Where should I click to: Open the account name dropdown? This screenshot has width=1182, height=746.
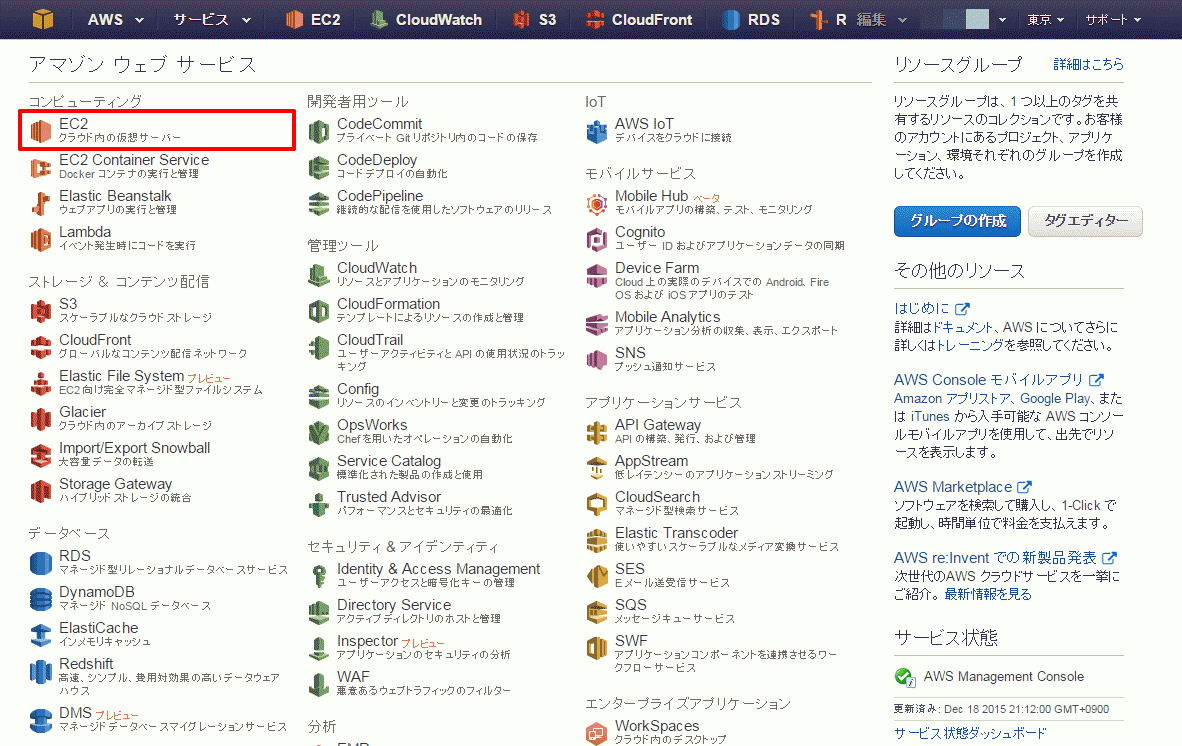pyautogui.click(x=964, y=20)
